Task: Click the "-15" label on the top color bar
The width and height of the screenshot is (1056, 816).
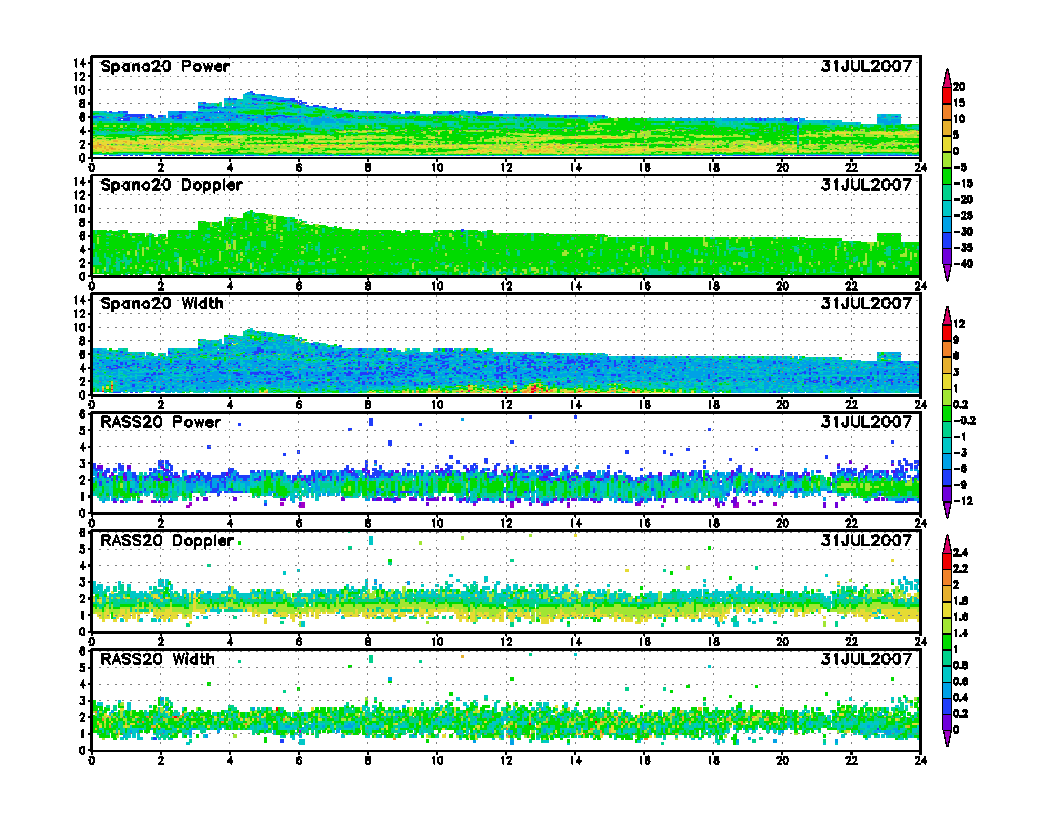Action: [962, 184]
